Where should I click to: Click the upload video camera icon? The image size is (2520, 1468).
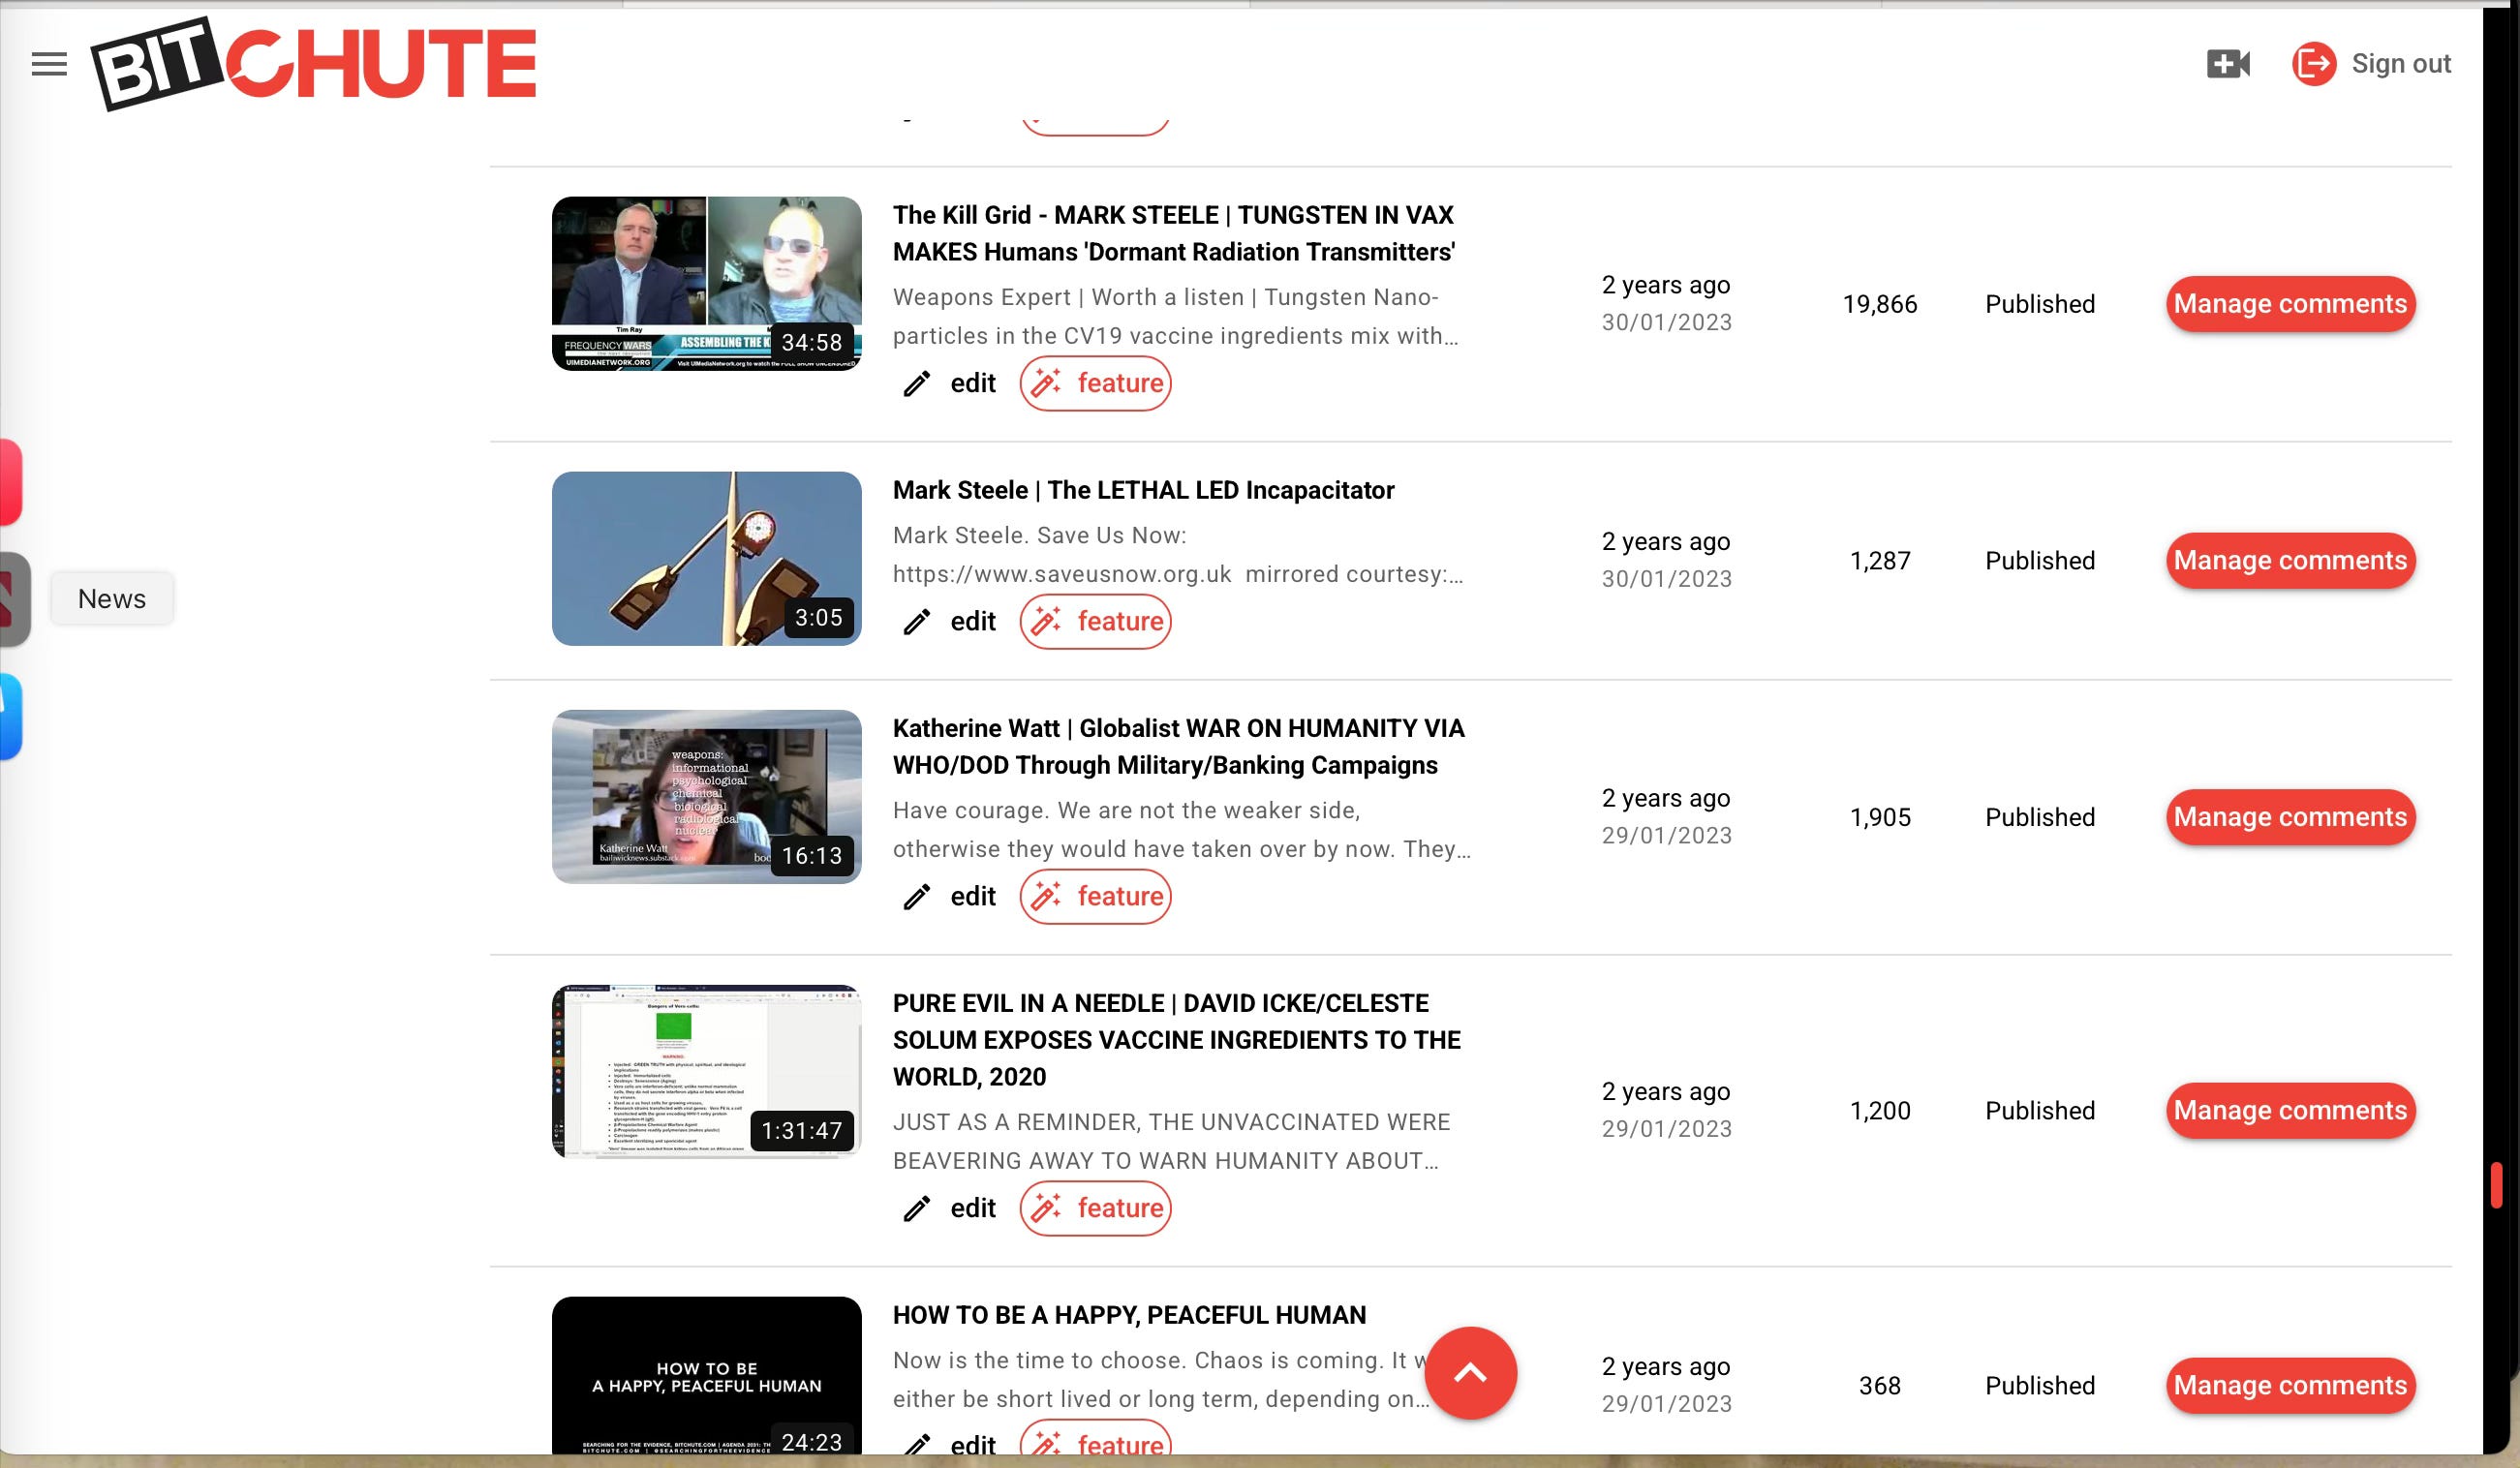[2228, 64]
